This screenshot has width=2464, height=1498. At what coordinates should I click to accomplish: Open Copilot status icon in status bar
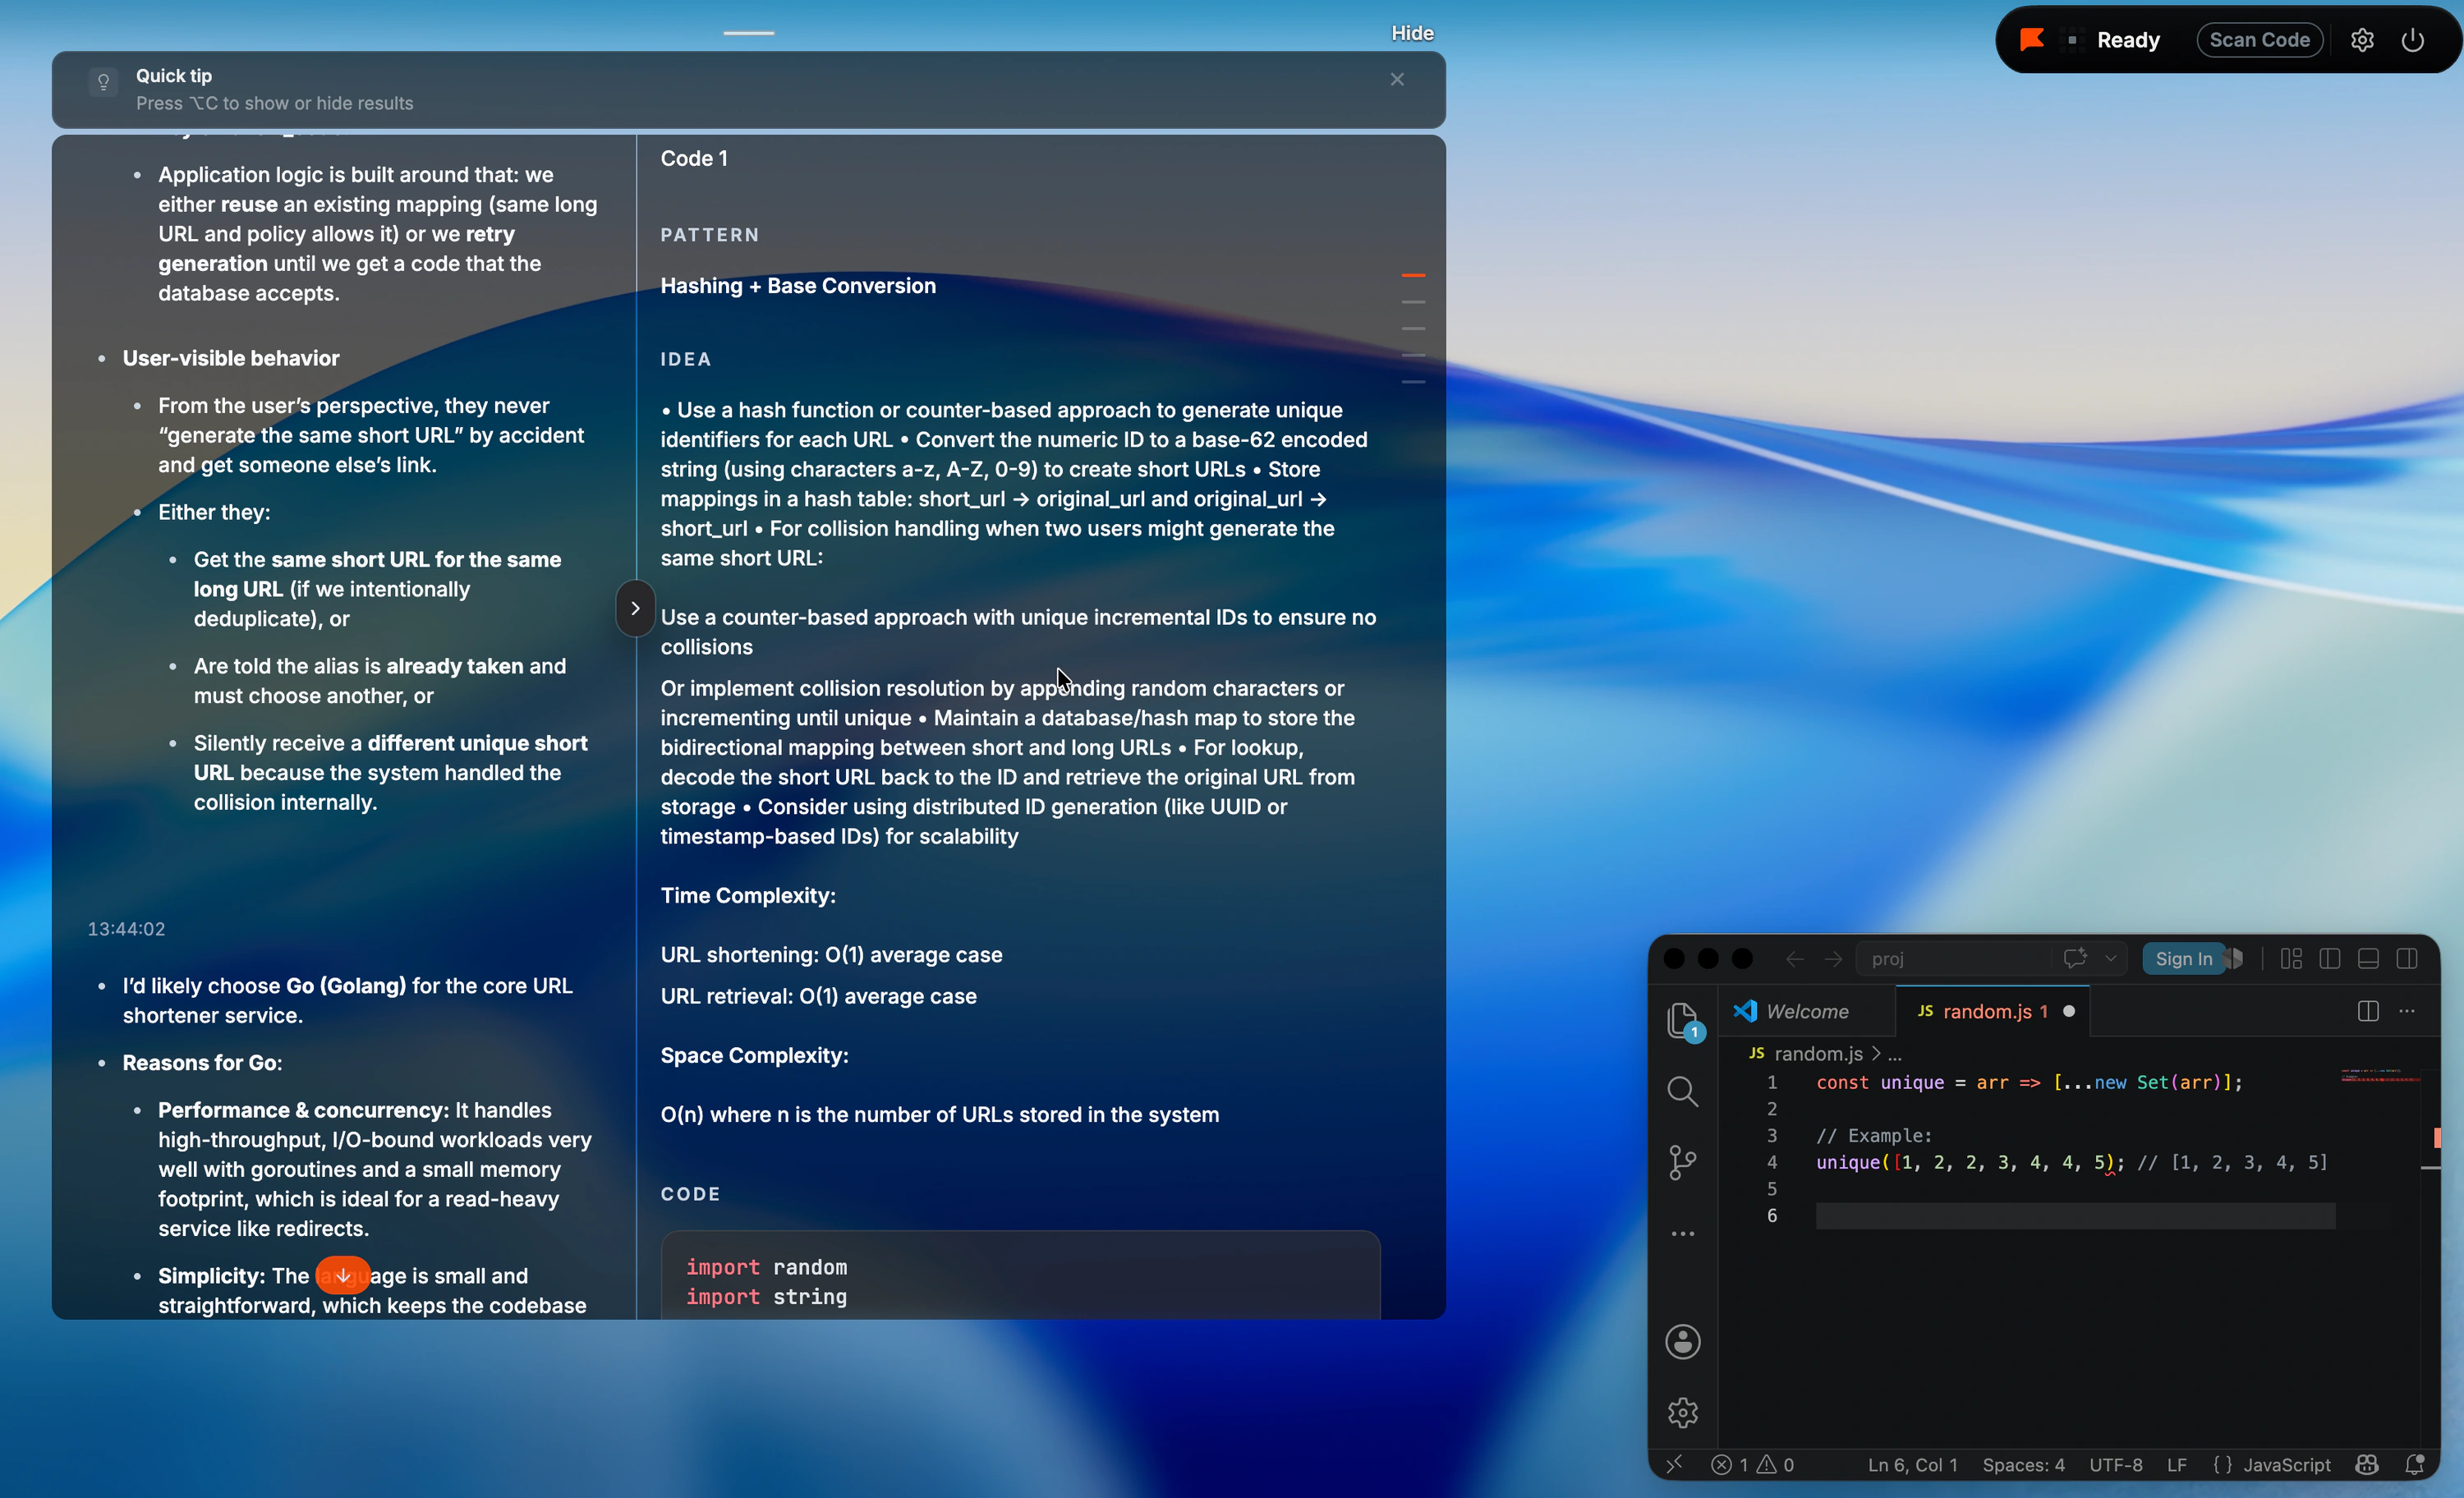[2366, 1465]
